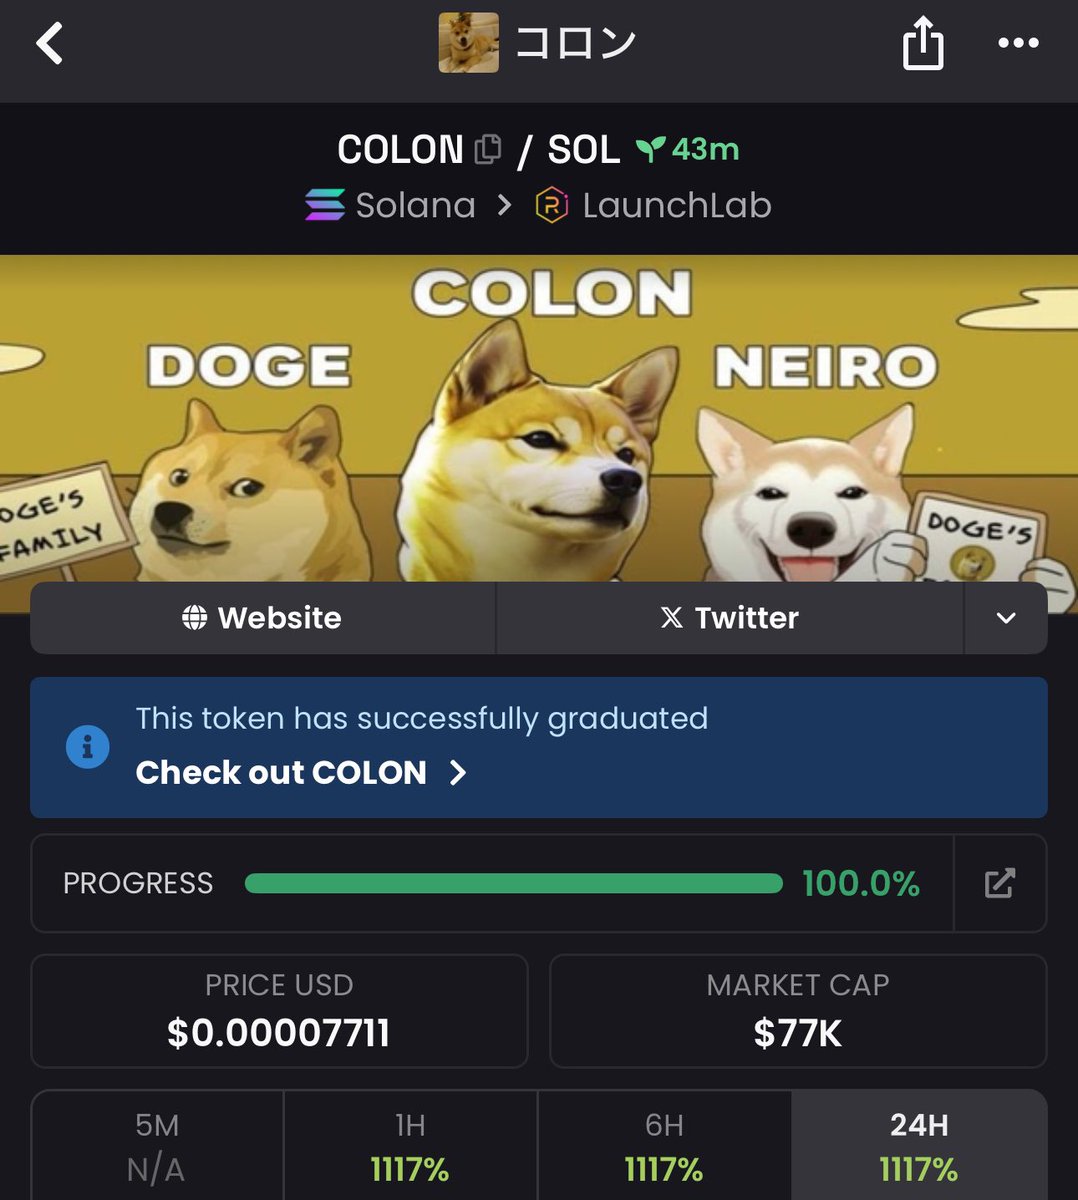1078x1200 pixels.
Task: Open Check out COLON chevron
Action: pos(458,772)
